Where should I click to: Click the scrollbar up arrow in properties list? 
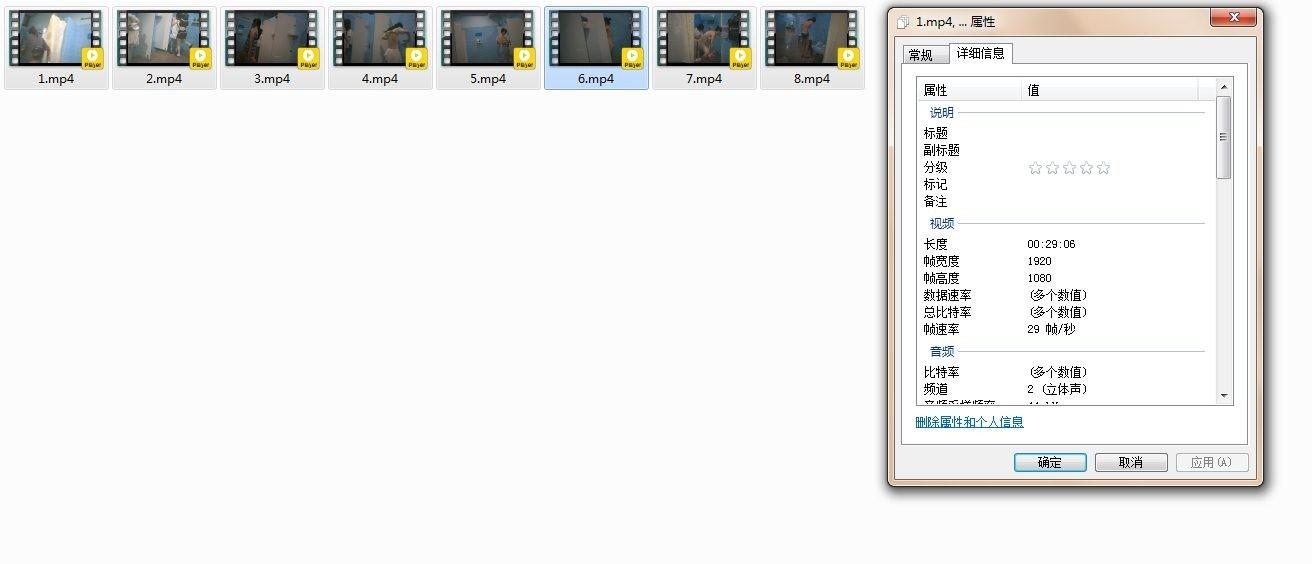[1224, 88]
